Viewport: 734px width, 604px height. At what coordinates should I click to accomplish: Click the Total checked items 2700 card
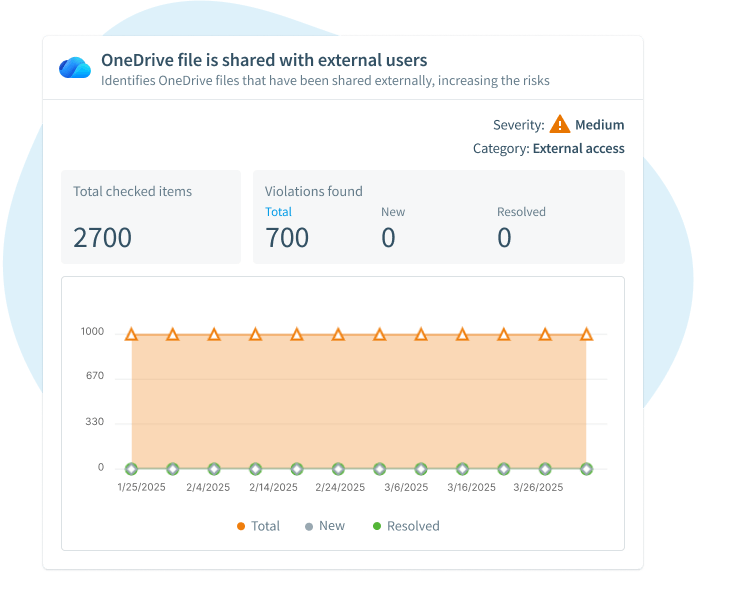[151, 217]
